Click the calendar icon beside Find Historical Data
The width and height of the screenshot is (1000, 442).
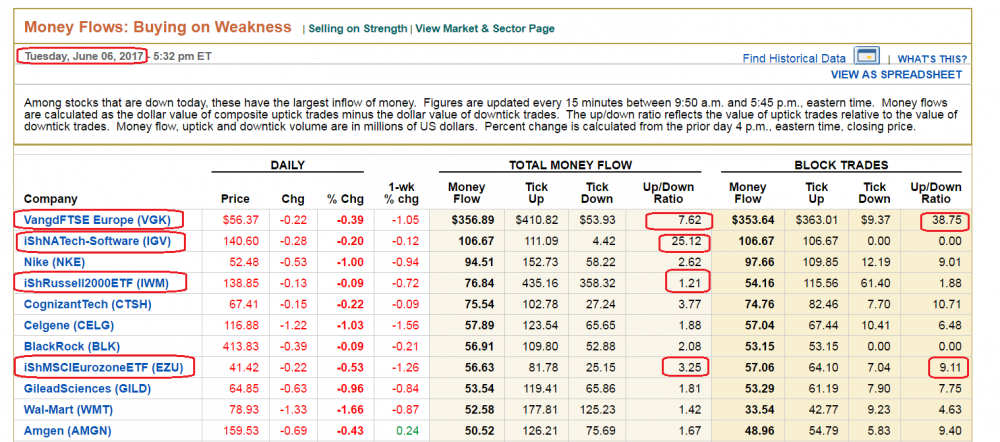865,56
